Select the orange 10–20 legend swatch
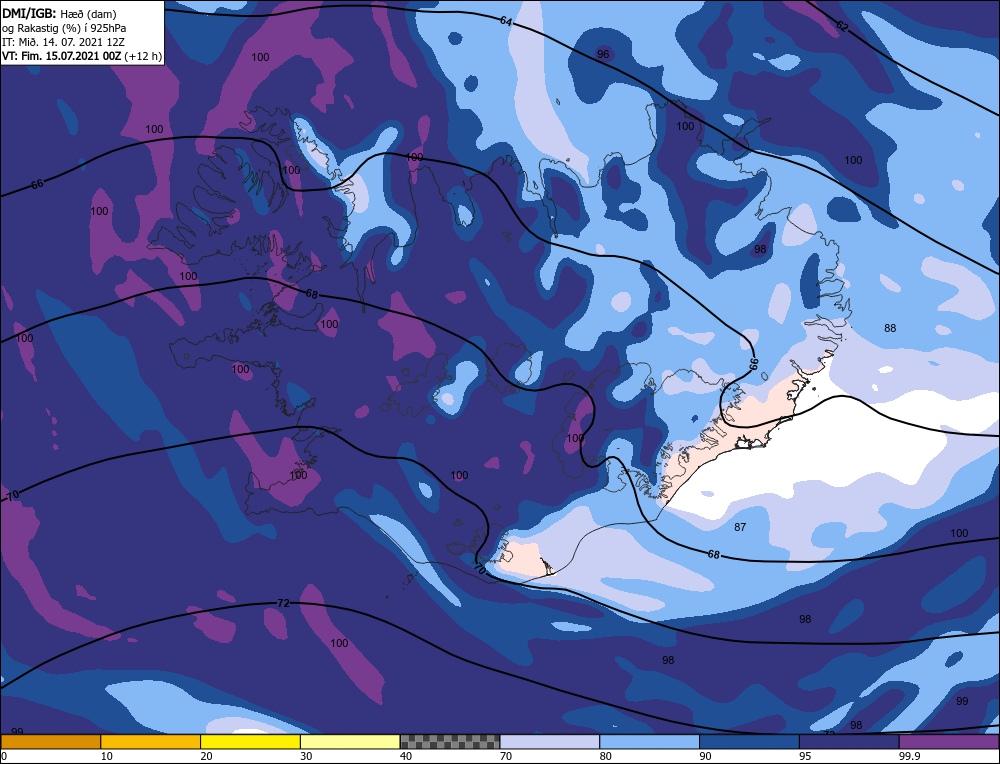Screen dimensions: 1000x764 [x=151, y=741]
